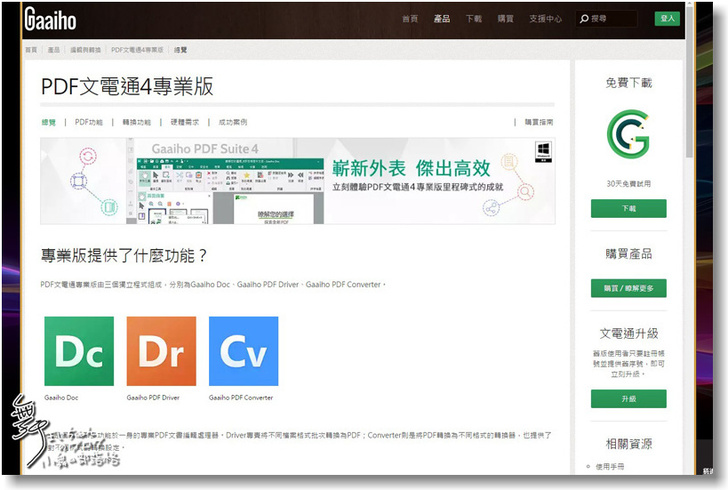Click the green G logo under 免費下載
Screen dimensions: 728x490
(628, 133)
